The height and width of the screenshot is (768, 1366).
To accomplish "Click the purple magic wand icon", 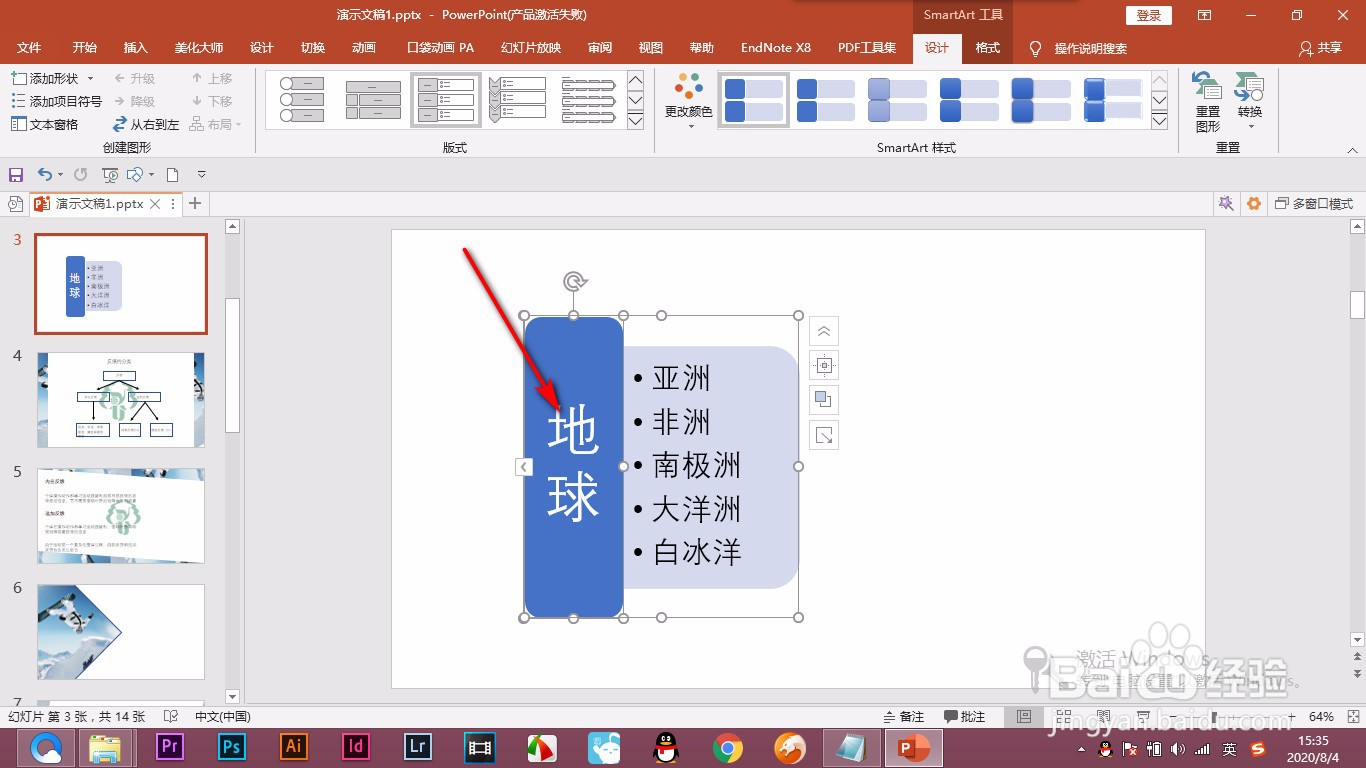I will 1226,203.
